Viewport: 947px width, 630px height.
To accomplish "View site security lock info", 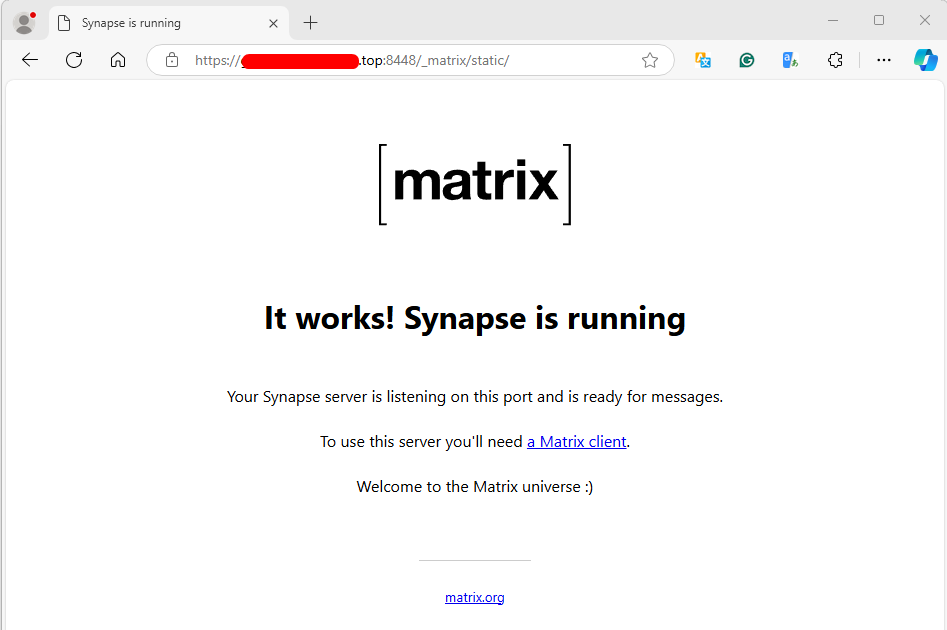I will click(172, 60).
